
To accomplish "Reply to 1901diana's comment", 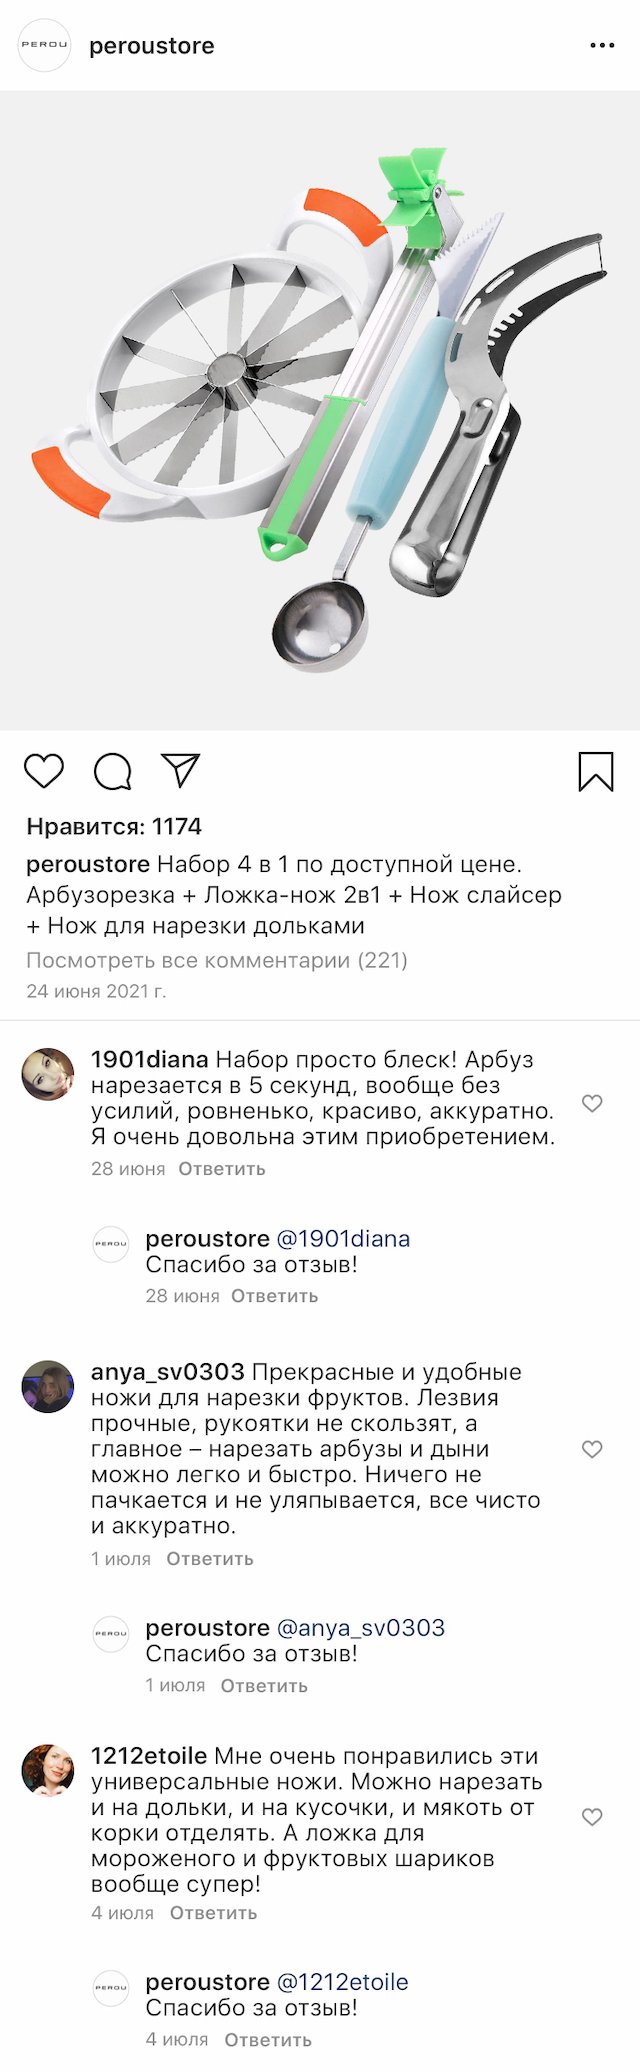I will [x=222, y=1168].
